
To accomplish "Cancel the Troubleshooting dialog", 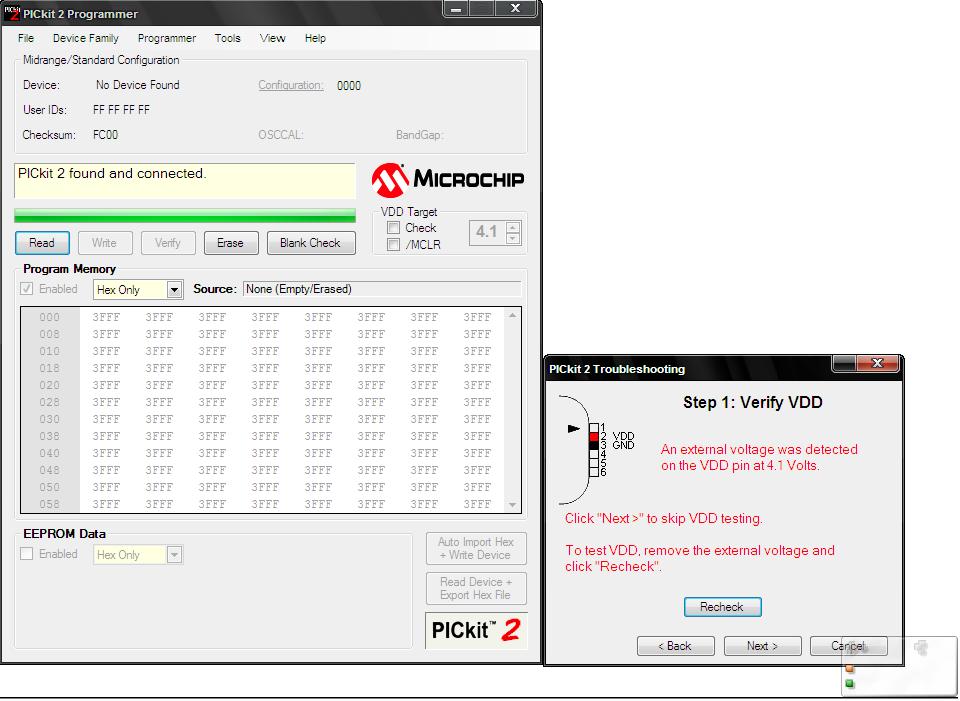I will click(848, 646).
